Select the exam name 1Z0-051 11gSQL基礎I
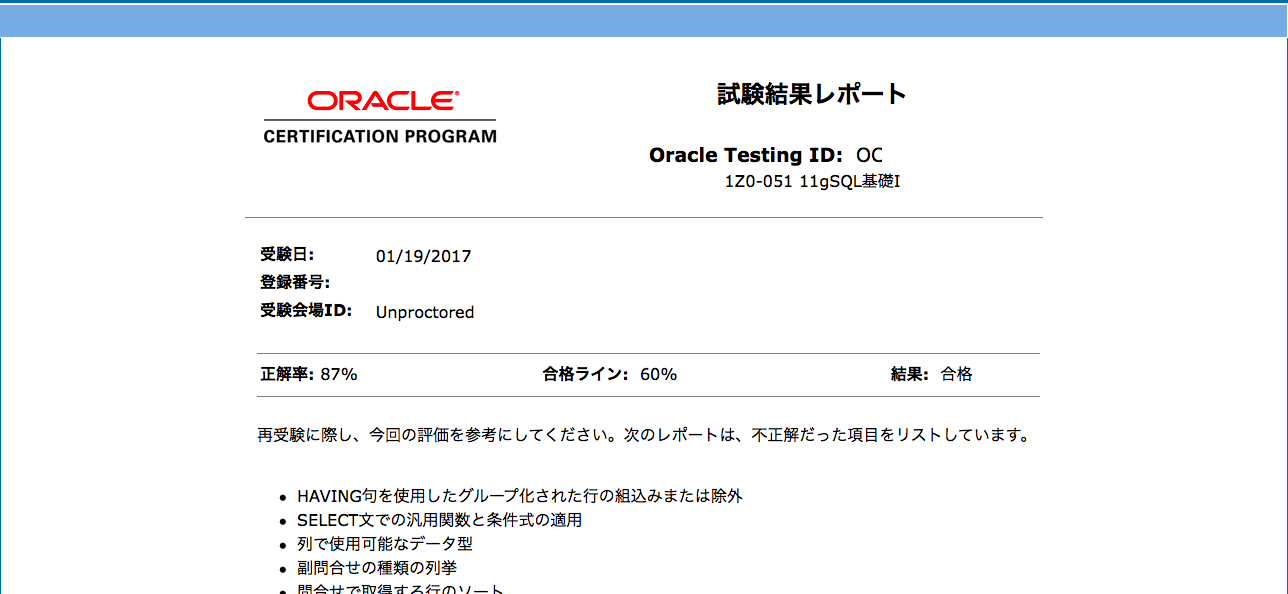The width and height of the screenshot is (1288, 594). point(813,182)
